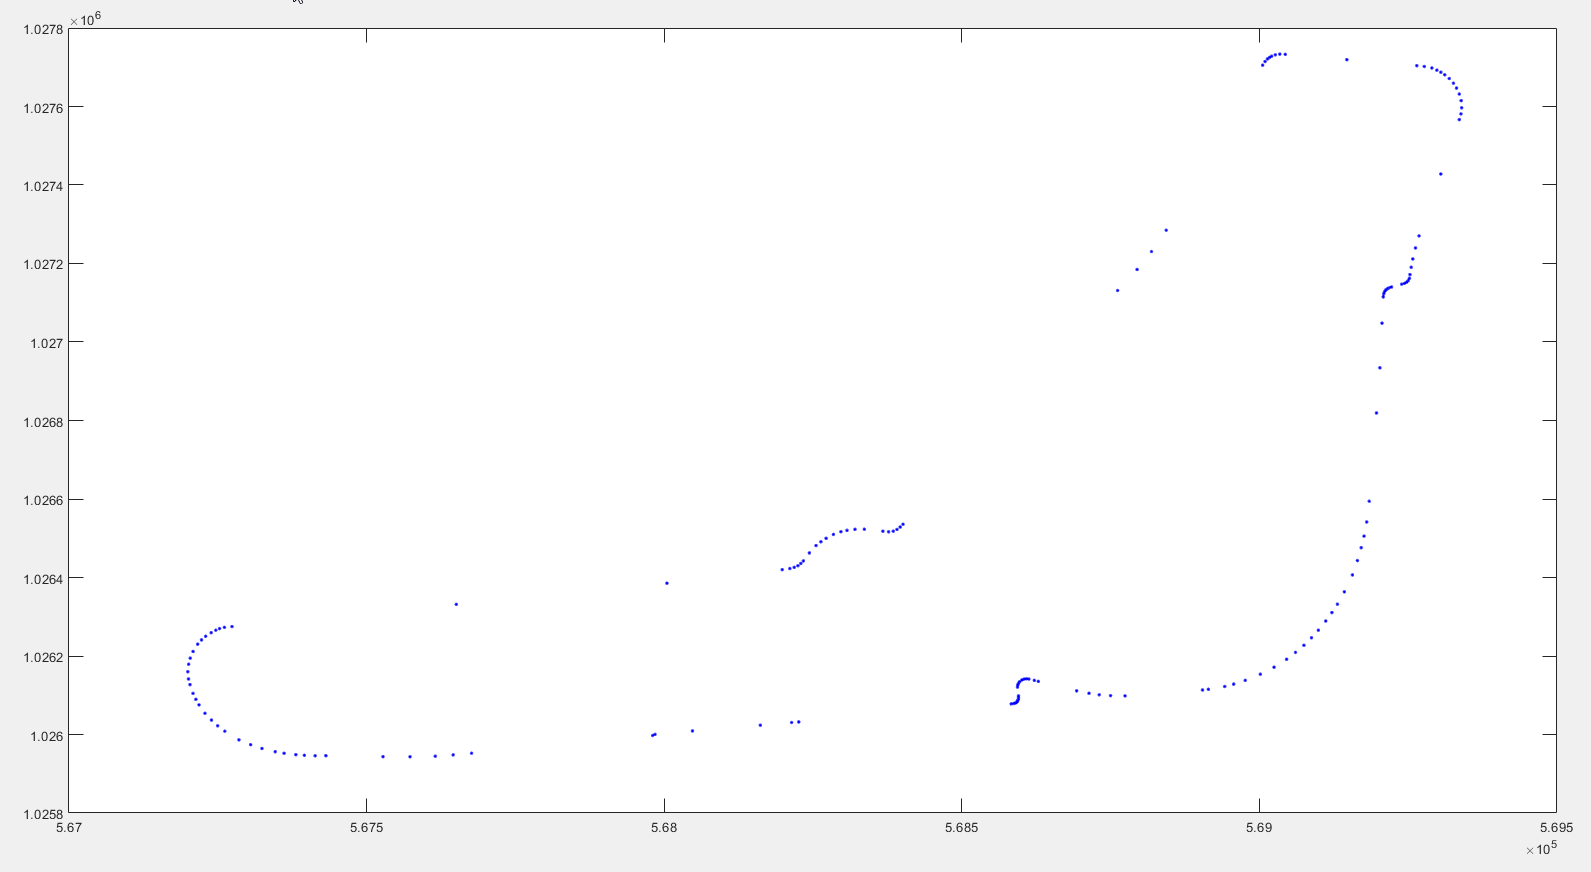This screenshot has width=1591, height=872.
Task: Click the y-axis tick label 1.027
Action: coord(46,343)
